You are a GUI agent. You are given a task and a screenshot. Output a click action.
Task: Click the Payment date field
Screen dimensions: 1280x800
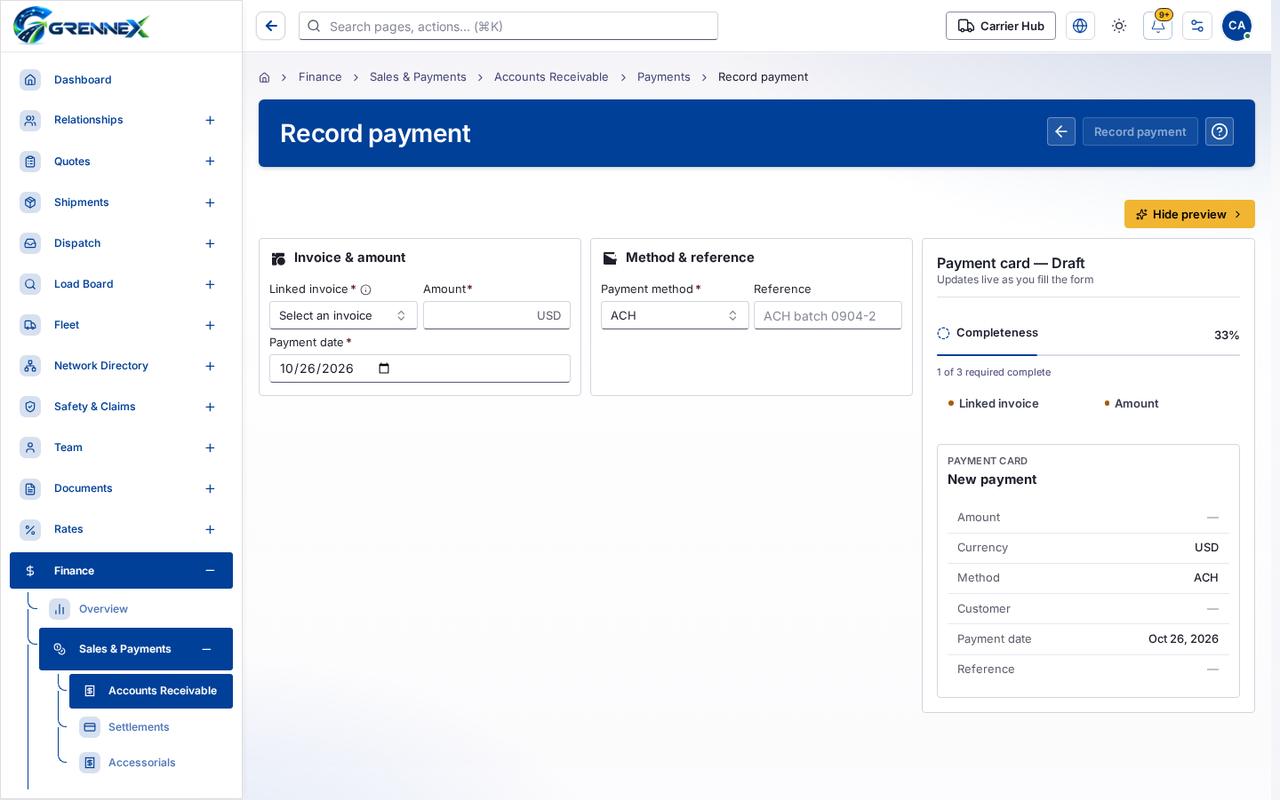420,368
